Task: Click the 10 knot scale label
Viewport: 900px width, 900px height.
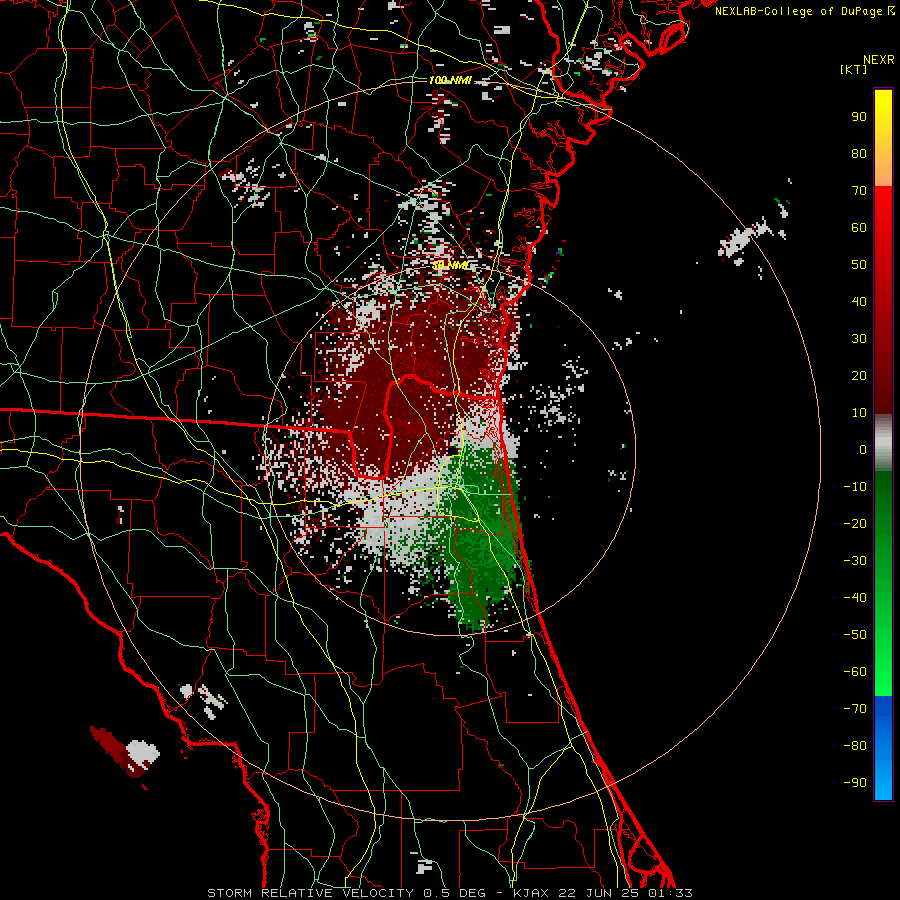Action: coord(859,413)
